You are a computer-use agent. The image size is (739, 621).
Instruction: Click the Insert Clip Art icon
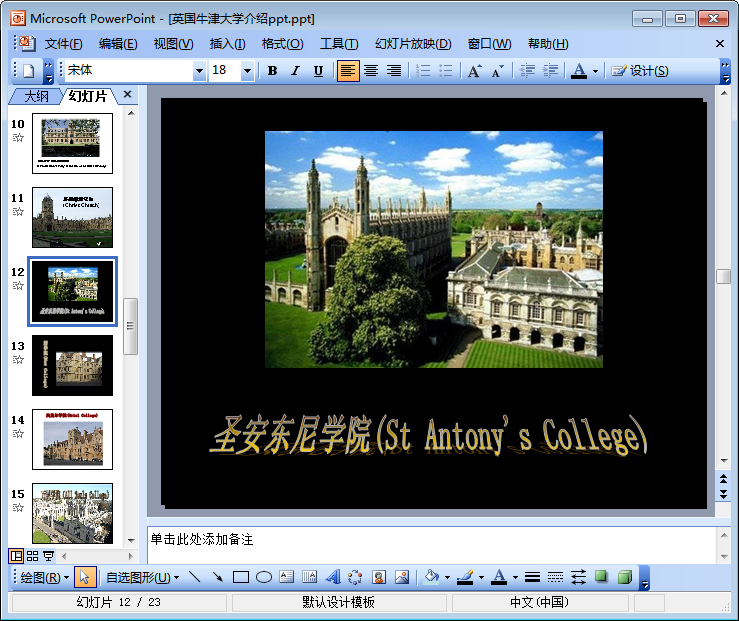(x=379, y=577)
